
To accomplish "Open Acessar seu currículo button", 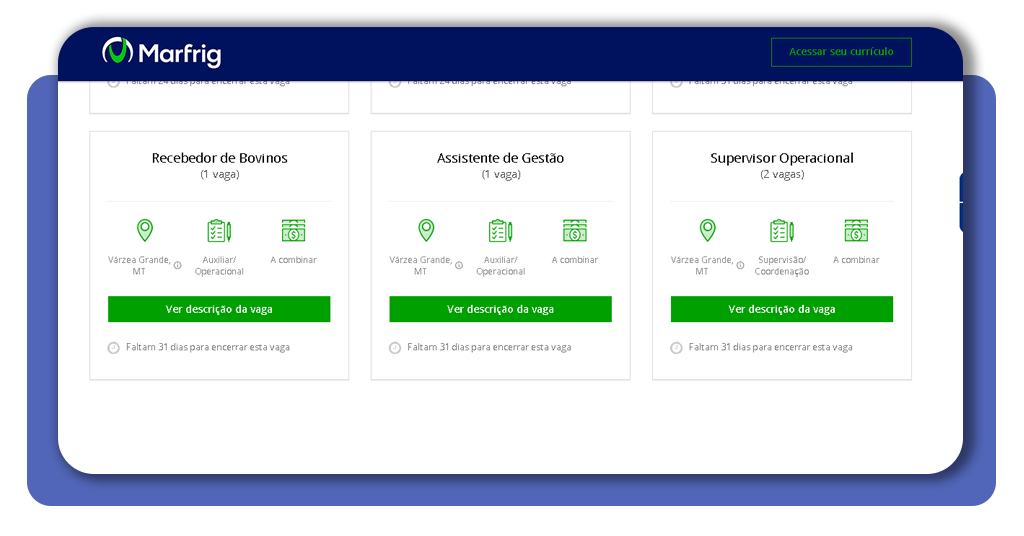I will [x=841, y=52].
